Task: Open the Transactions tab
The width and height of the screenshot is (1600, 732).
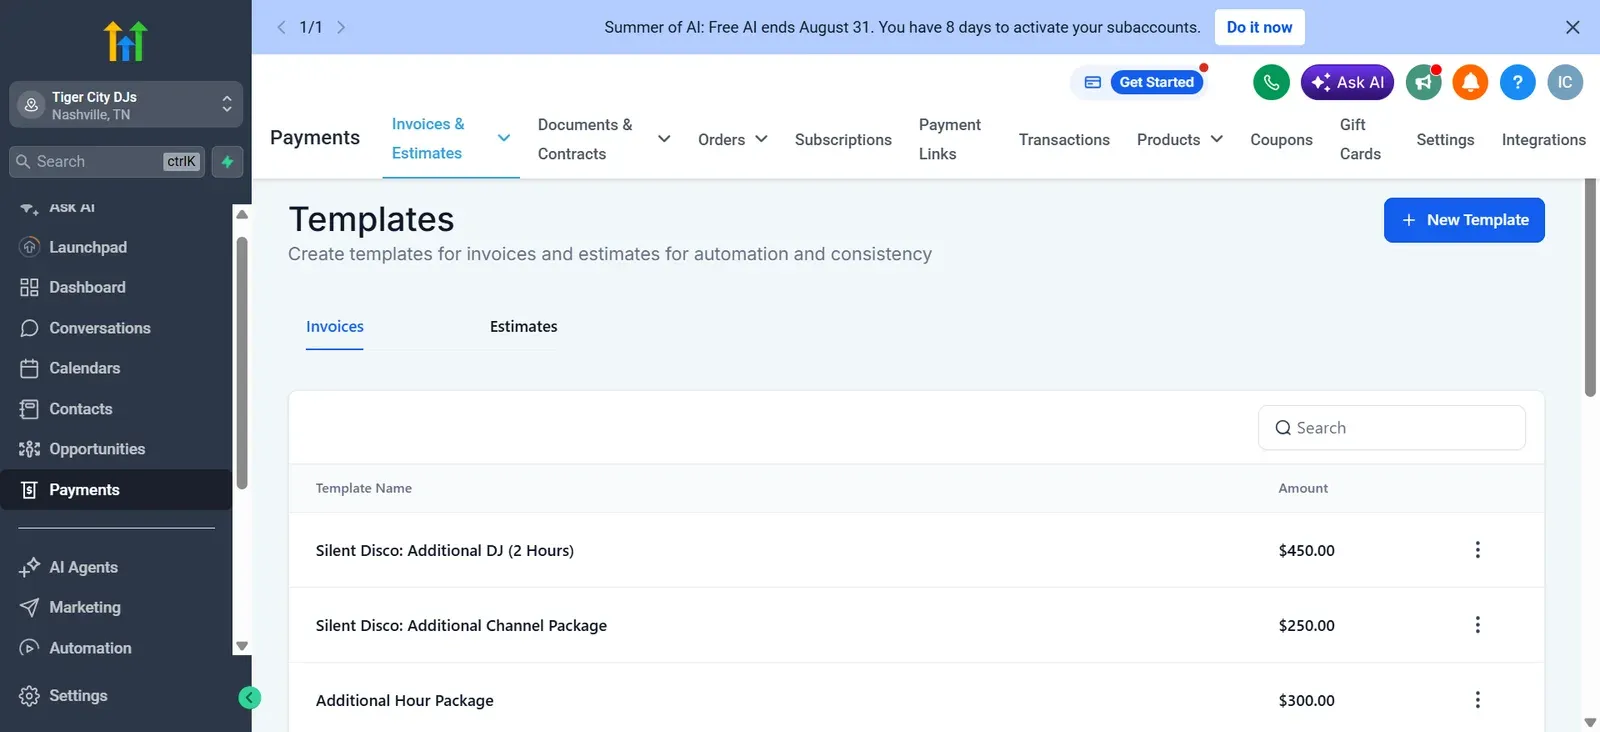Action: [x=1064, y=140]
